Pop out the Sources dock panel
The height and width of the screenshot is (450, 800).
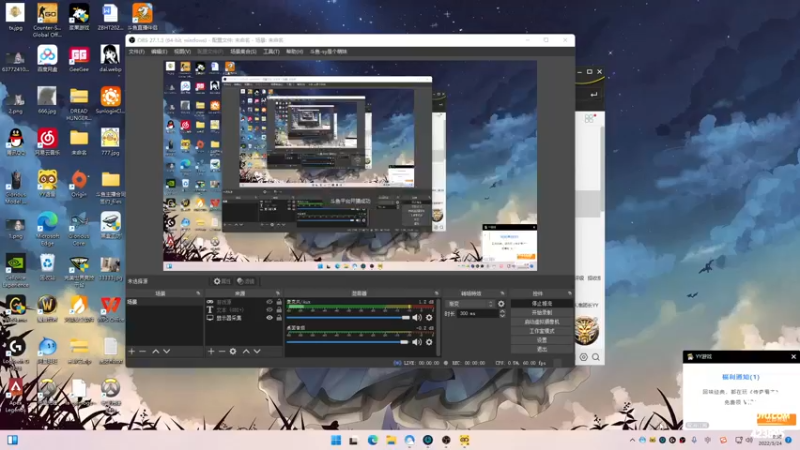(x=278, y=293)
